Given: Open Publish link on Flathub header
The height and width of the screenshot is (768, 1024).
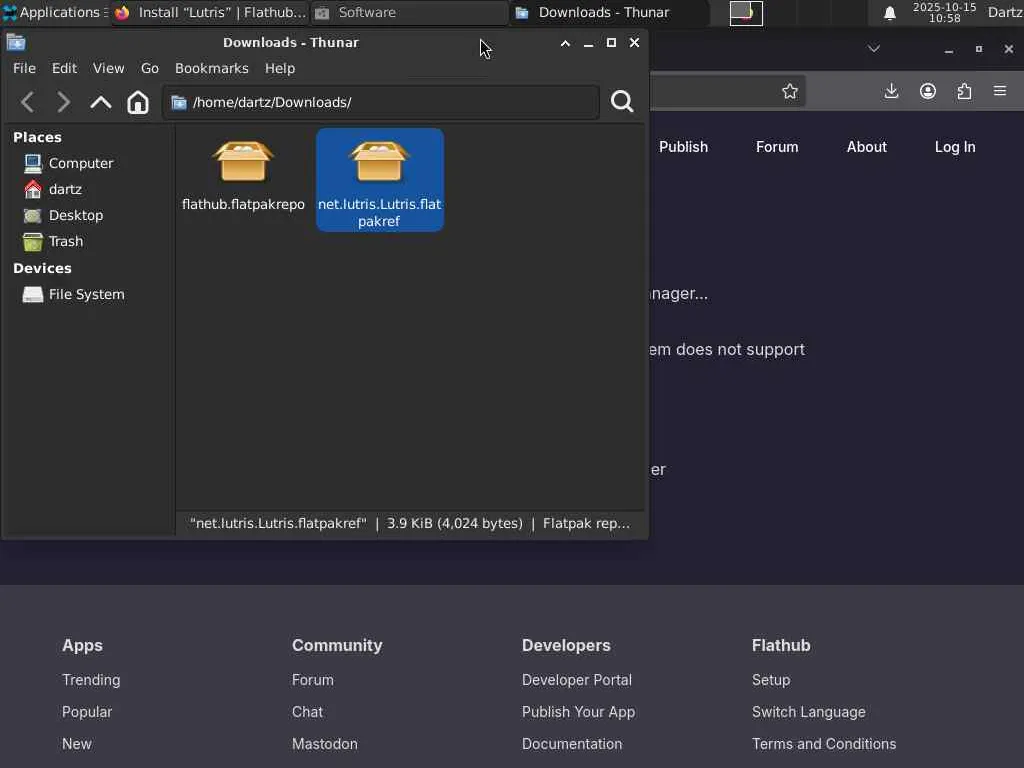Looking at the screenshot, I should [x=683, y=147].
